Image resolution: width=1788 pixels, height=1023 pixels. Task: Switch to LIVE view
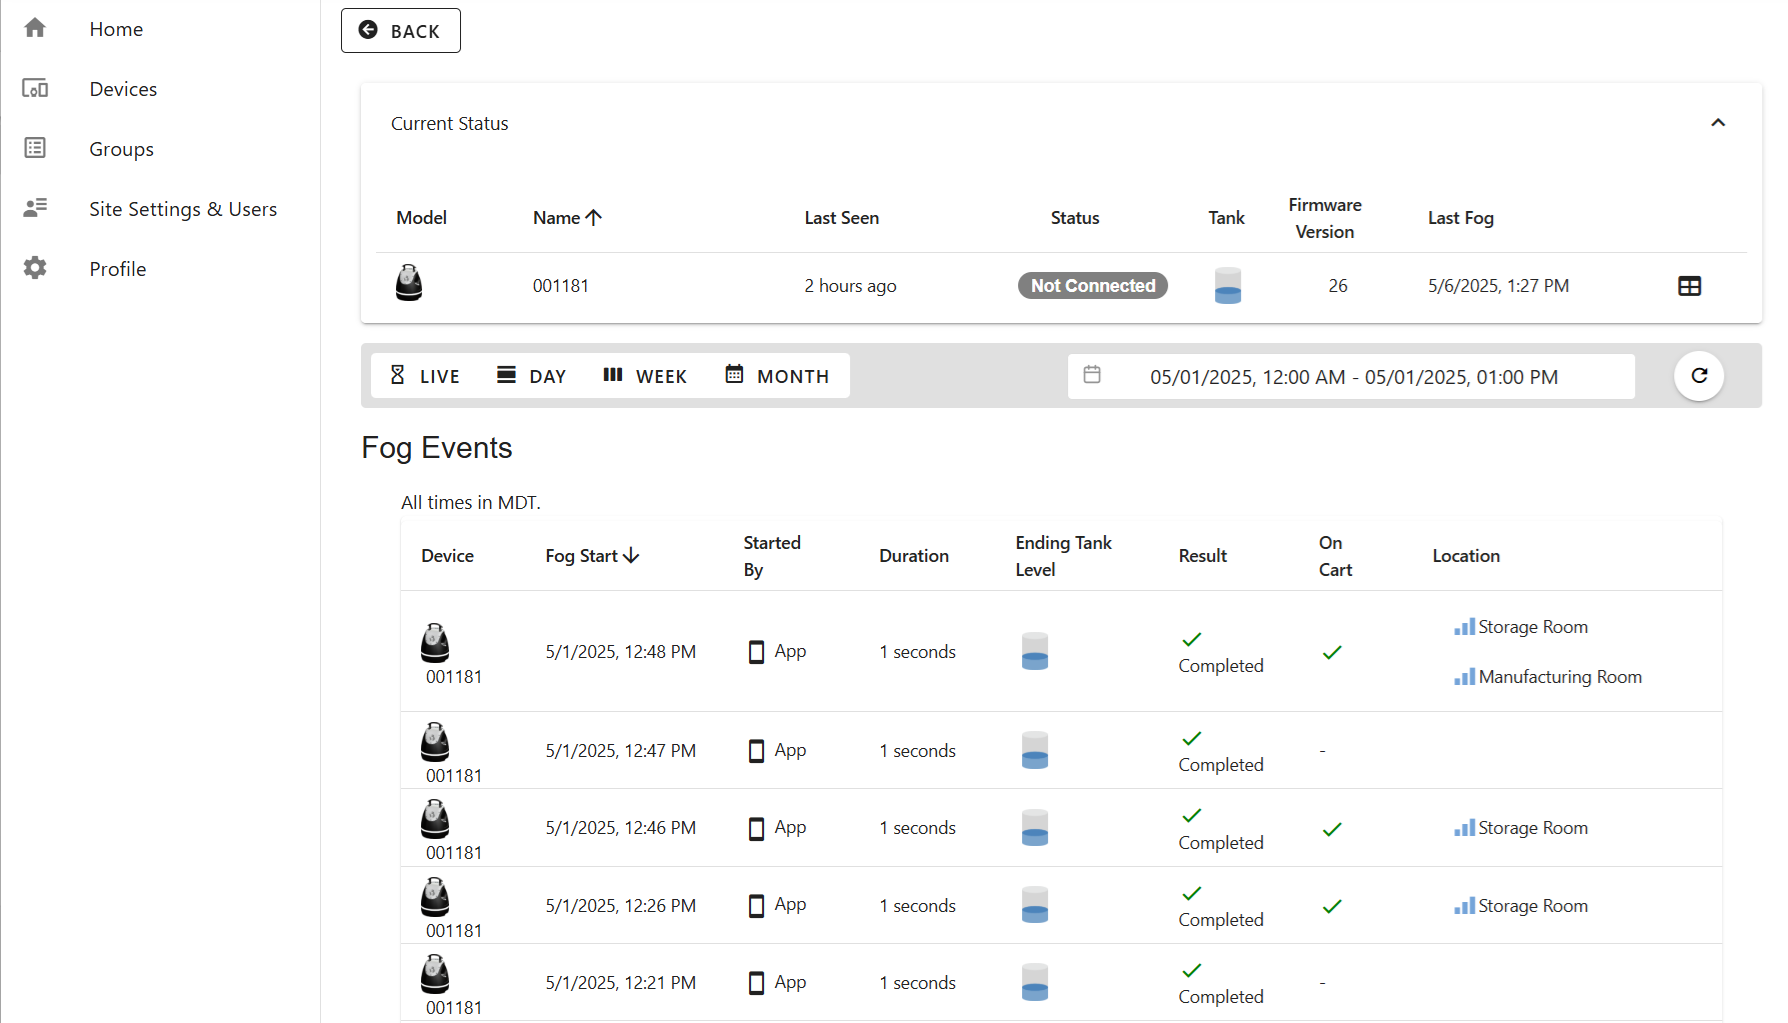[x=425, y=376]
